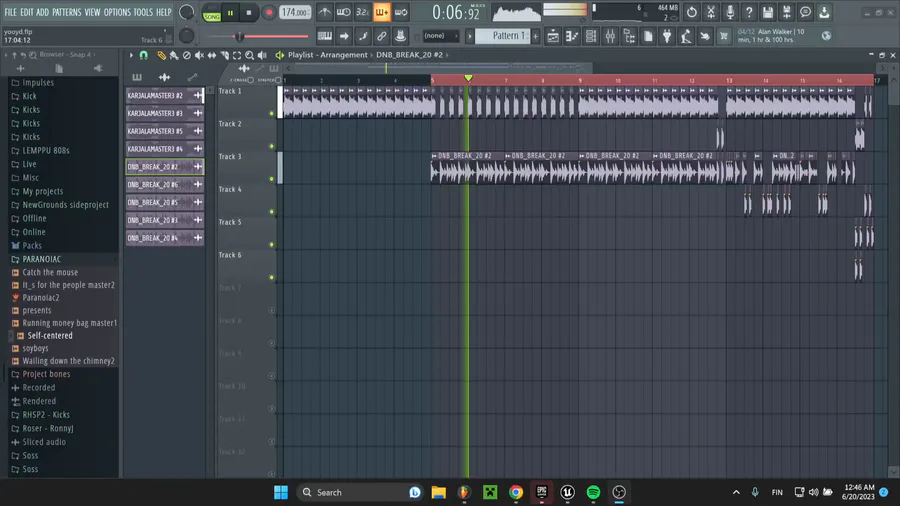The height and width of the screenshot is (506, 900).
Task: Select the playlist Paint brush tool
Action: pos(174,55)
